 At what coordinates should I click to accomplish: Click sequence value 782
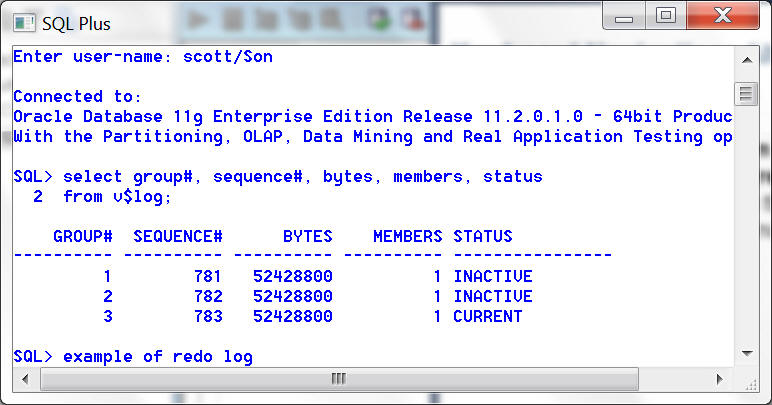208,297
